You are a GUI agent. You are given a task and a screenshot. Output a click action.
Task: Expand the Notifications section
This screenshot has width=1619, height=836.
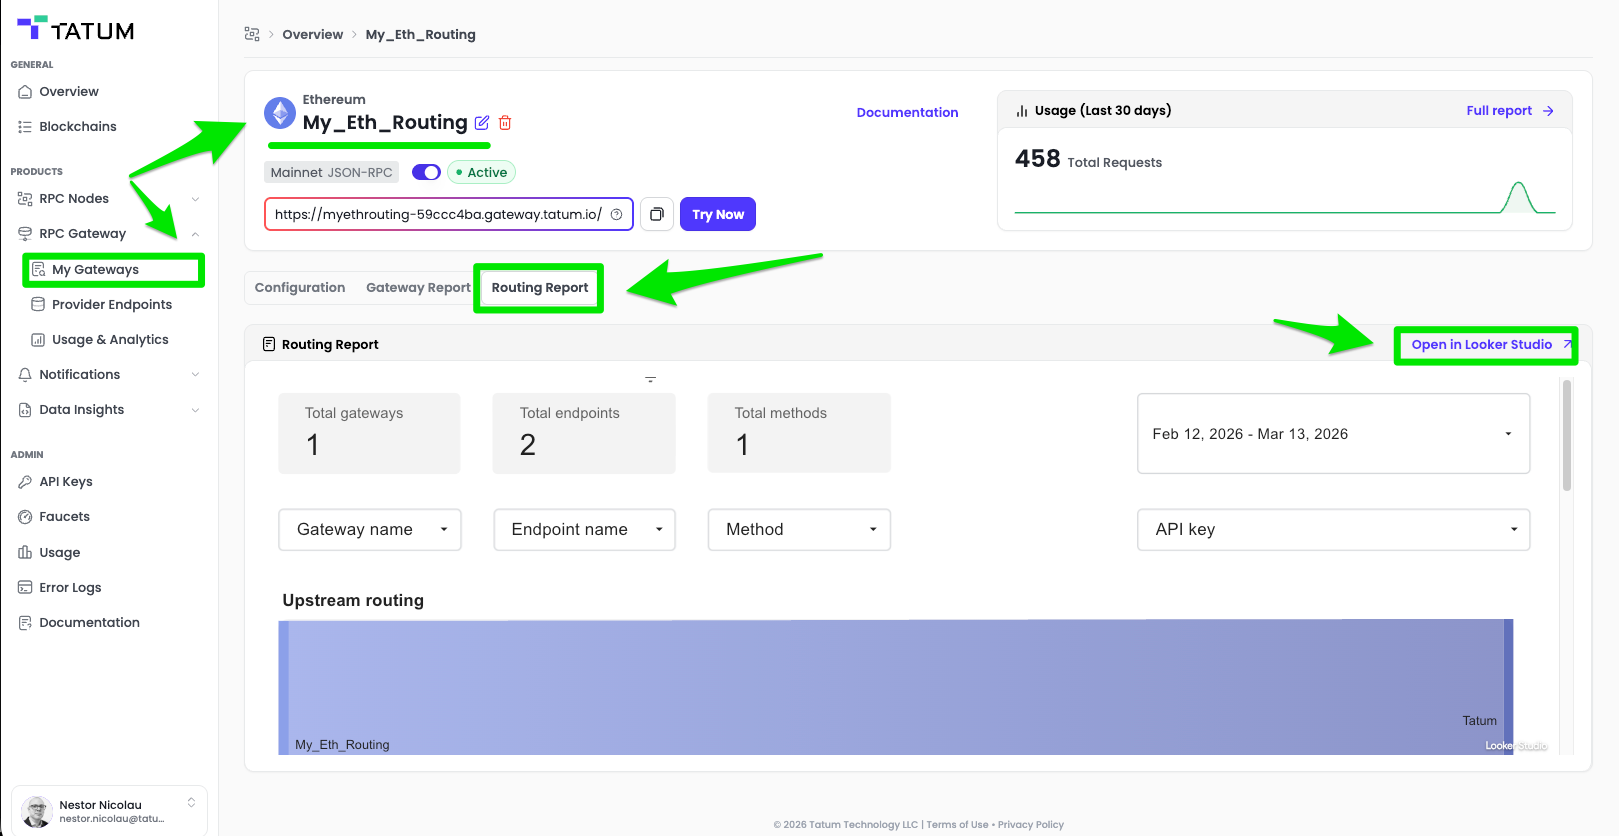pos(196,375)
